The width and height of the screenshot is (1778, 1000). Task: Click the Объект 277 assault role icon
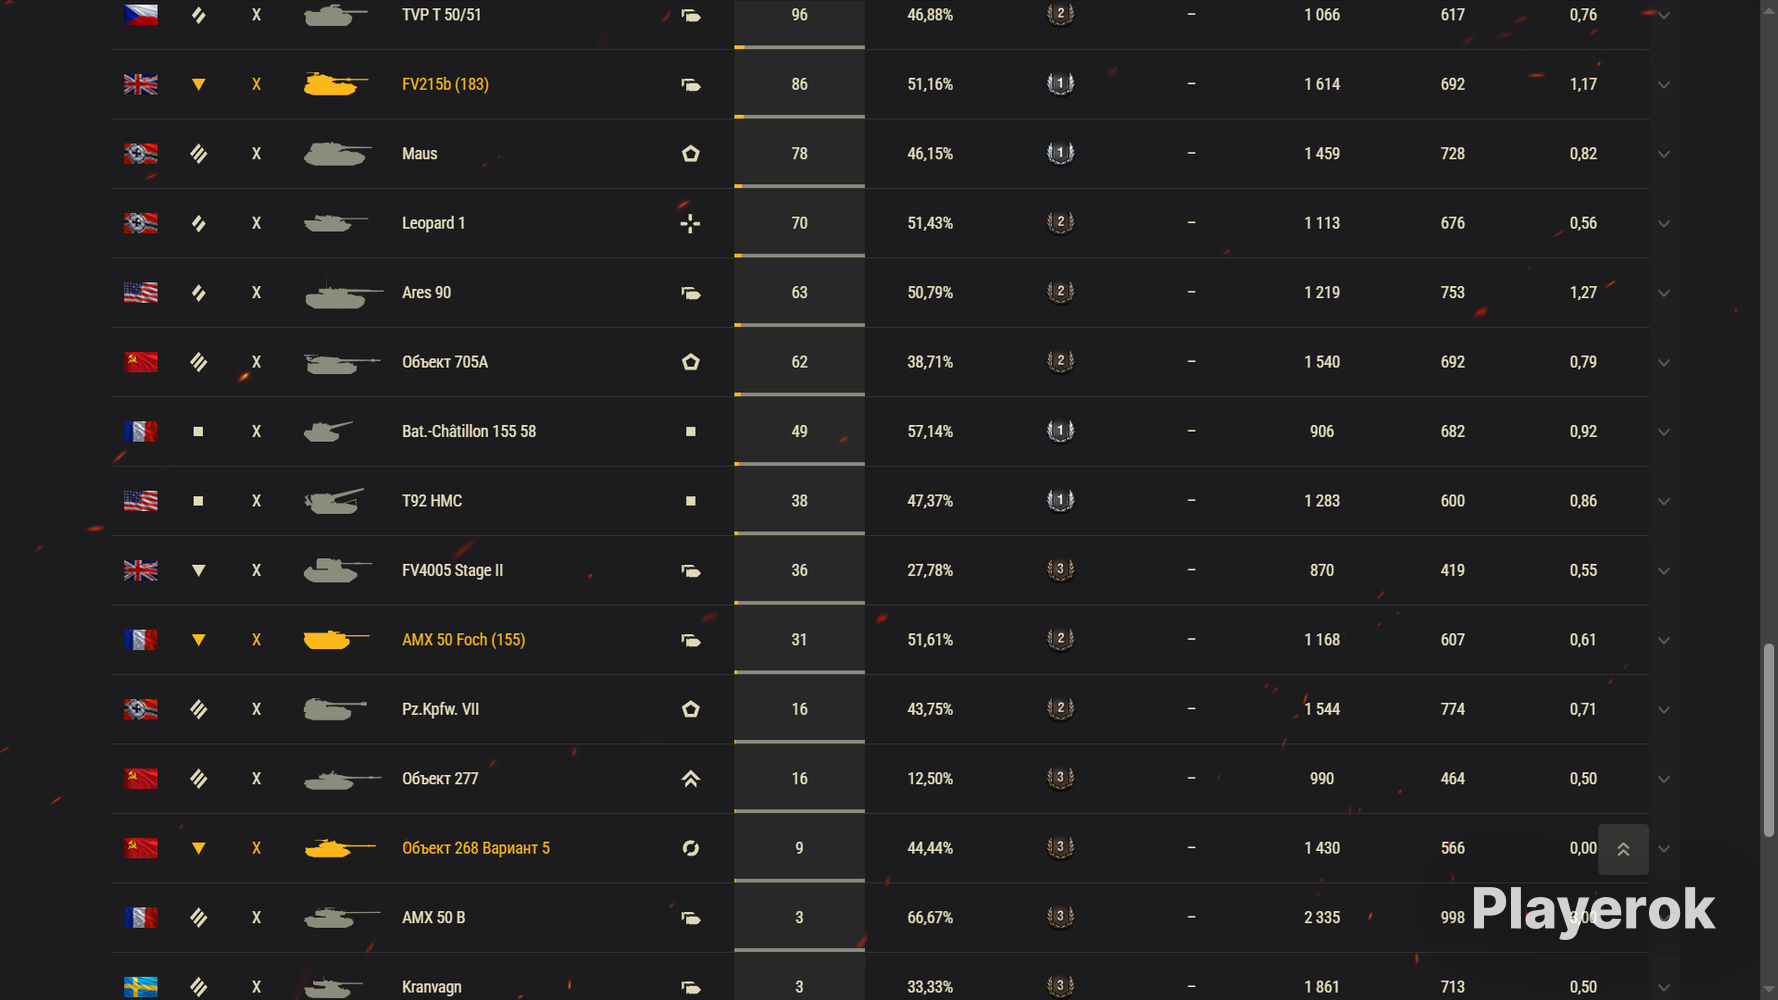(690, 779)
